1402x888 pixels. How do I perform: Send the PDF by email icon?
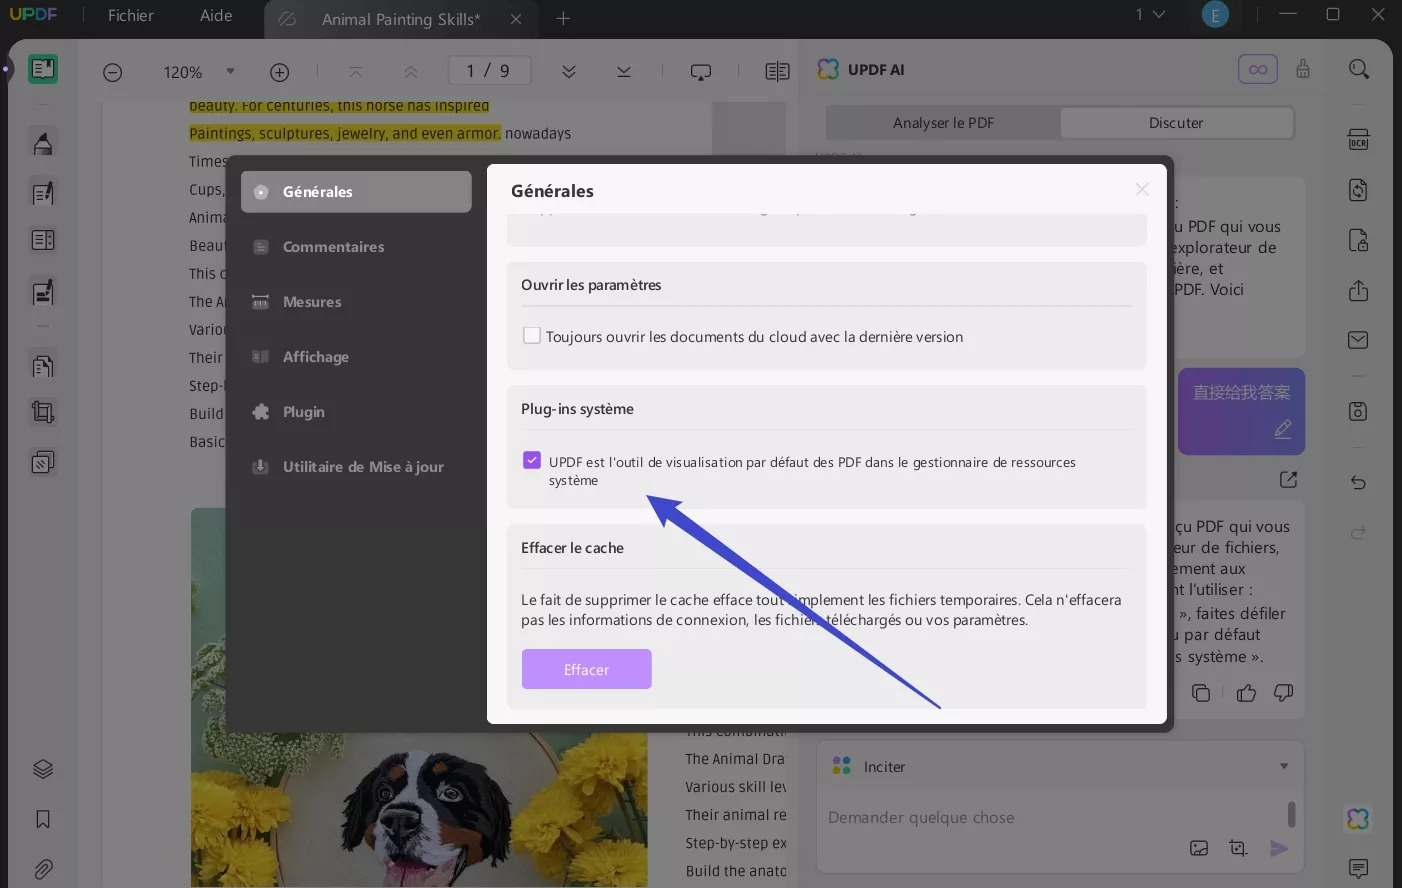(x=1358, y=340)
